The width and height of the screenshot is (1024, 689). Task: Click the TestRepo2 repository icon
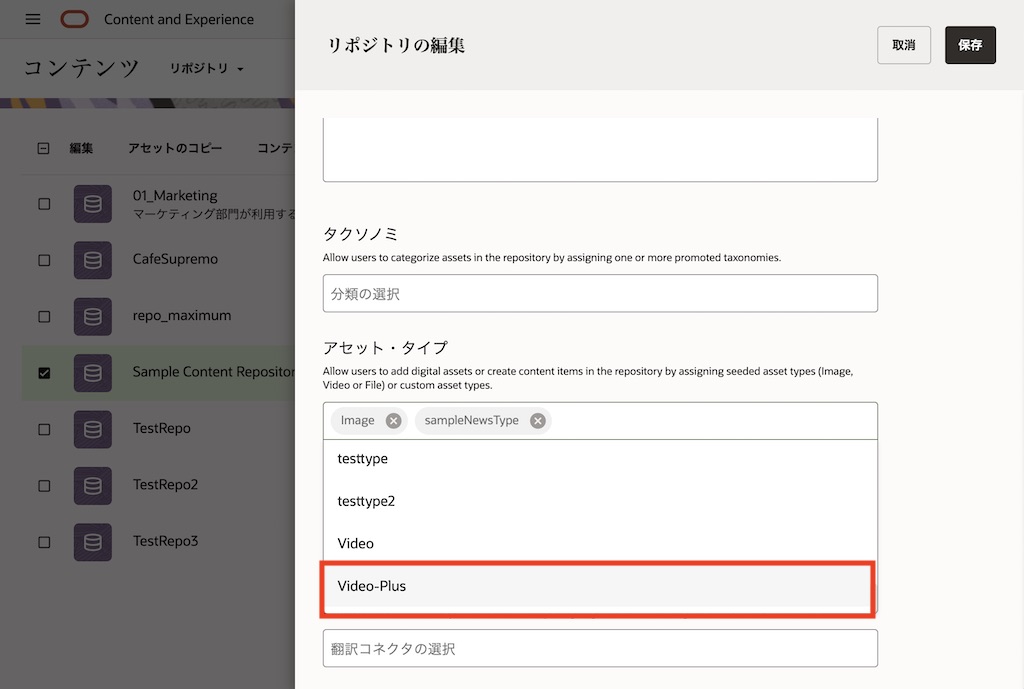click(x=93, y=485)
